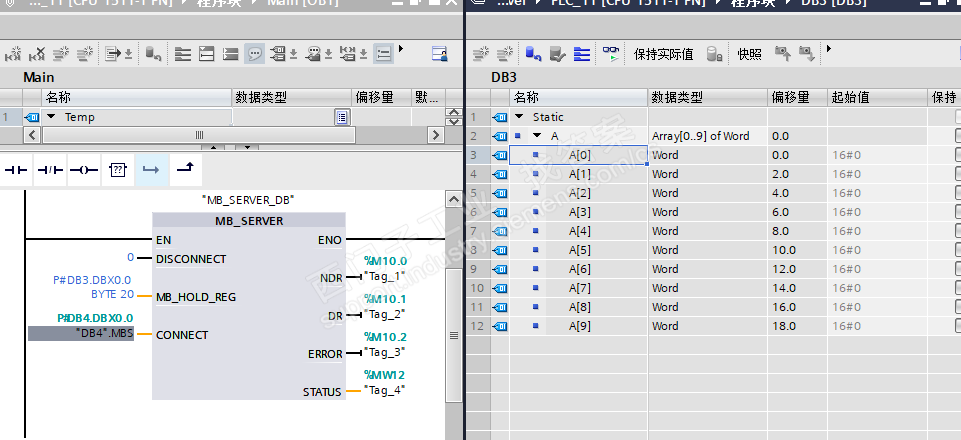
Task: Click the absolute/symbolic operands icon
Action: (278, 54)
